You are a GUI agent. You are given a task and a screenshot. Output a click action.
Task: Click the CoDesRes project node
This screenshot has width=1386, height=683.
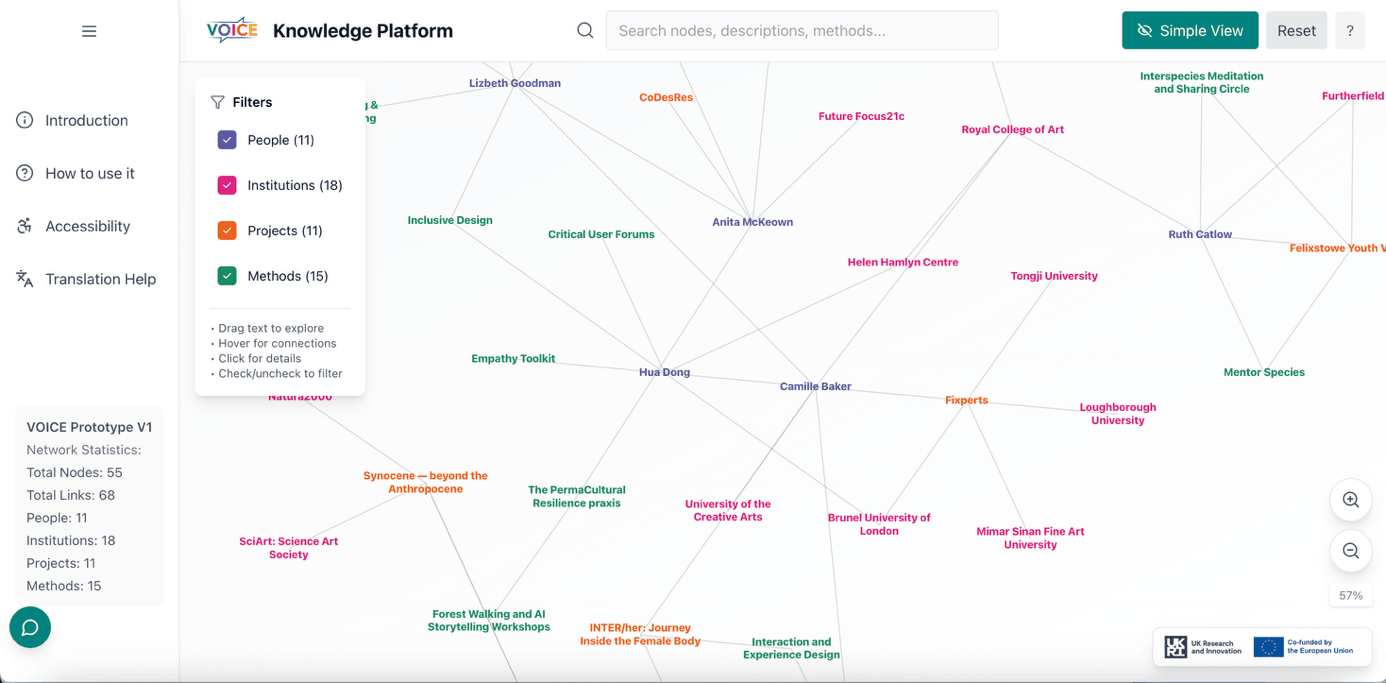click(x=666, y=97)
